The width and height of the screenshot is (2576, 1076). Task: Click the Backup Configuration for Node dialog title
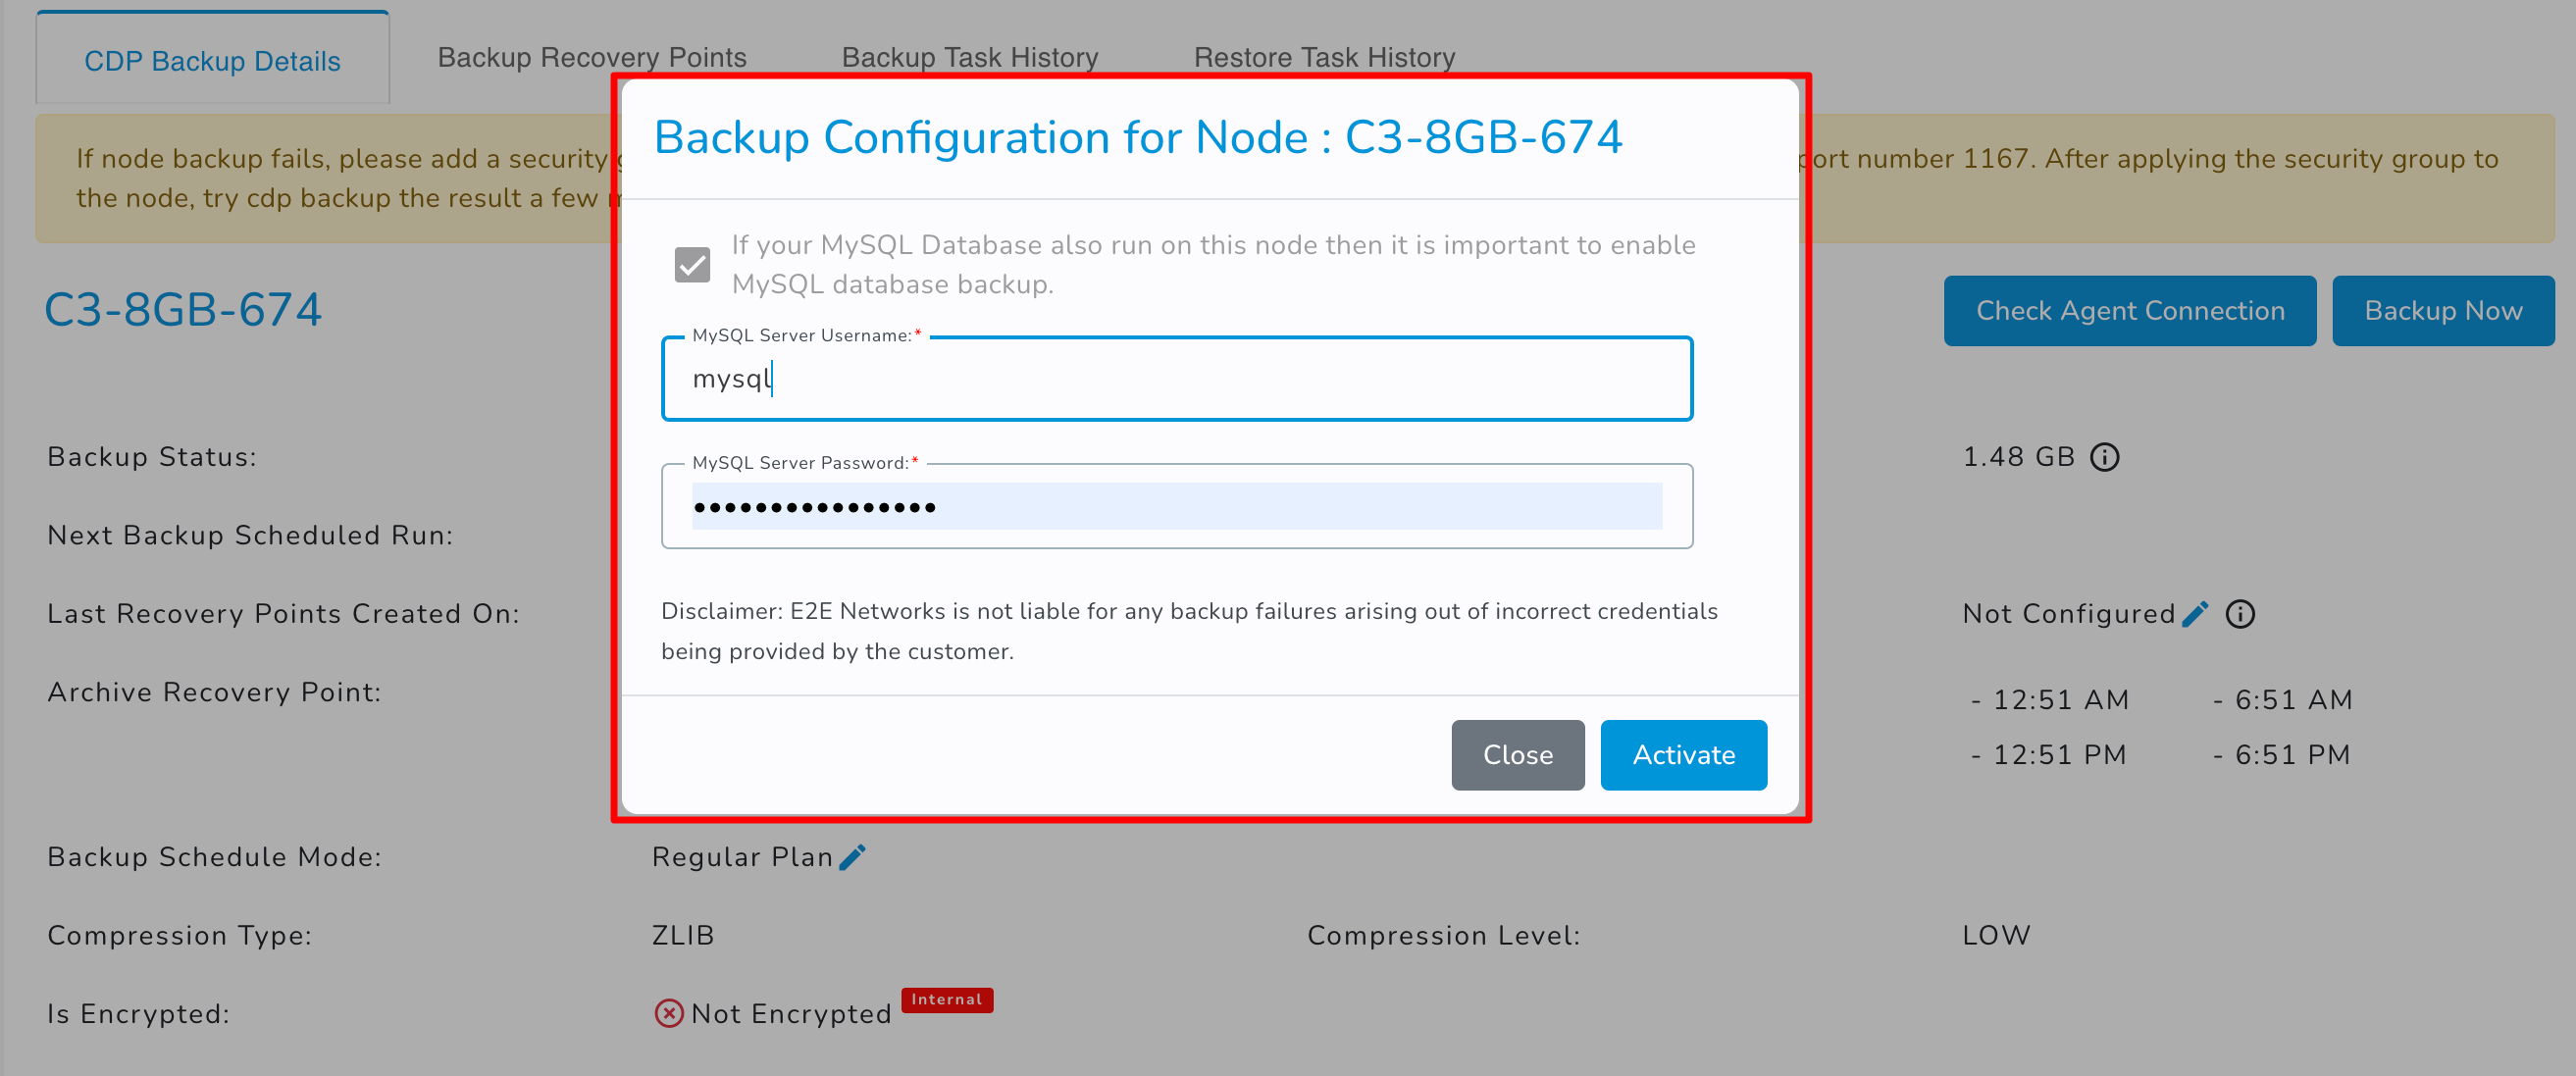point(1137,138)
